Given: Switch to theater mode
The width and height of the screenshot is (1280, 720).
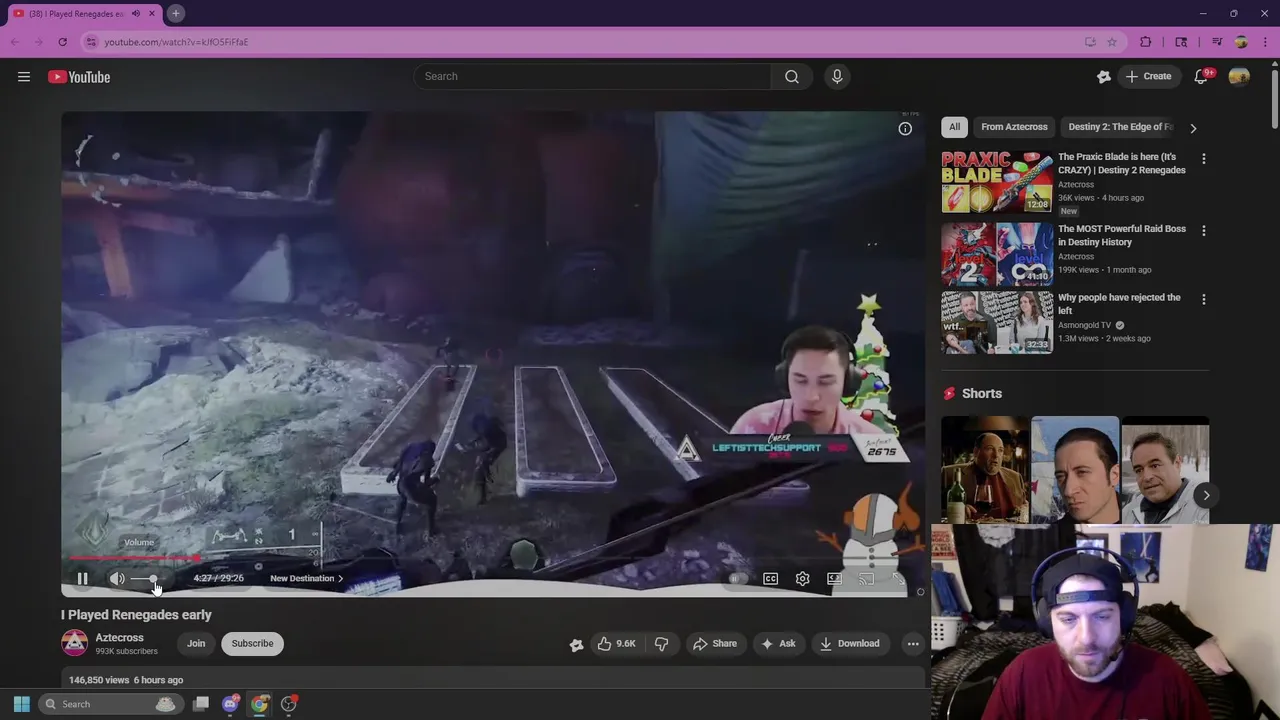Looking at the screenshot, I should click(x=834, y=578).
